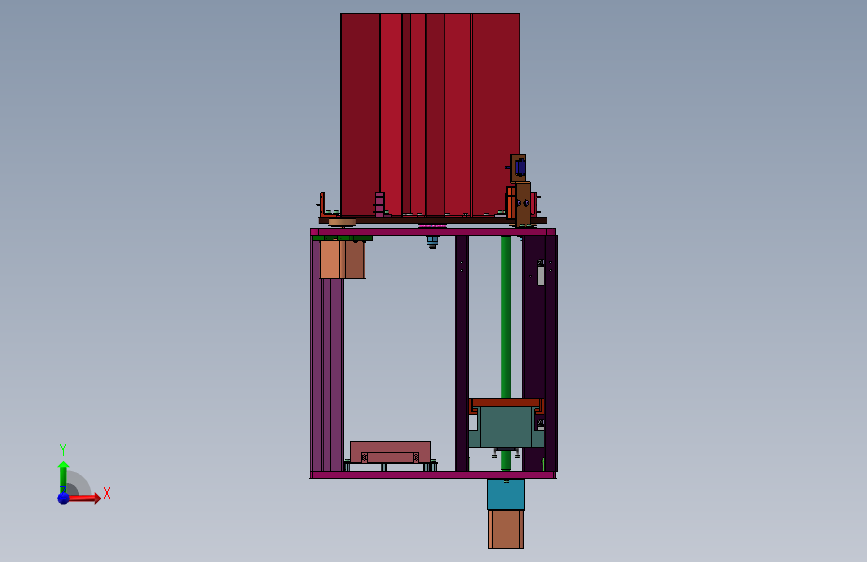The width and height of the screenshot is (867, 562).
Task: Select the dark teal carriage block
Action: pos(506,427)
